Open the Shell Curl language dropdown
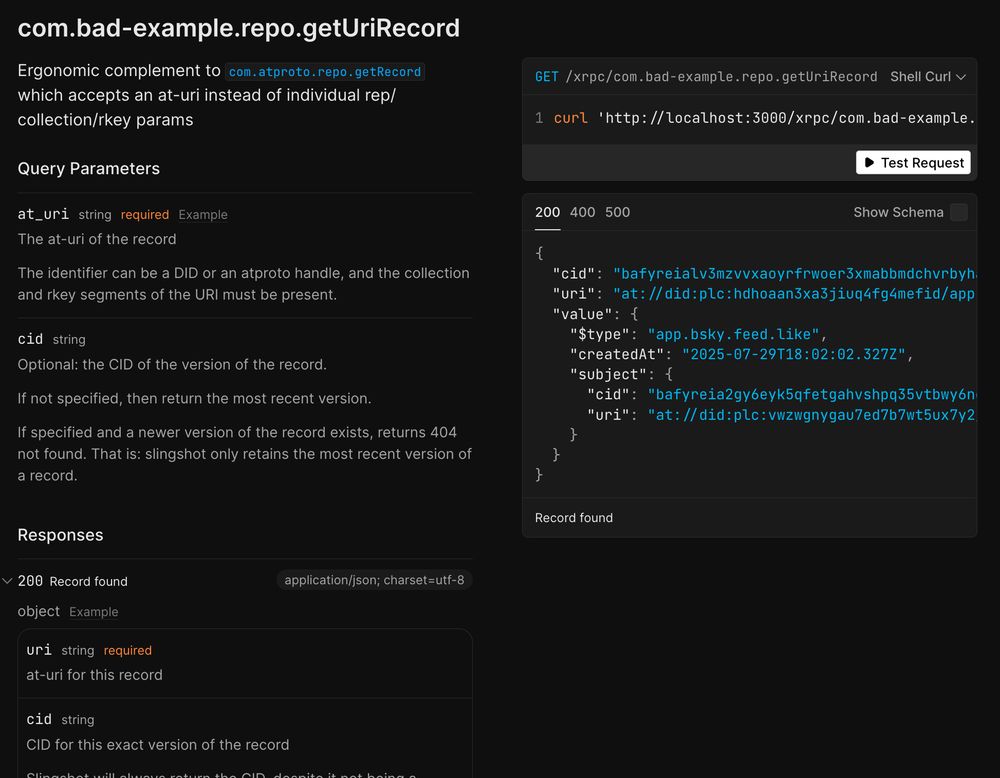This screenshot has width=1000, height=778. click(927, 77)
